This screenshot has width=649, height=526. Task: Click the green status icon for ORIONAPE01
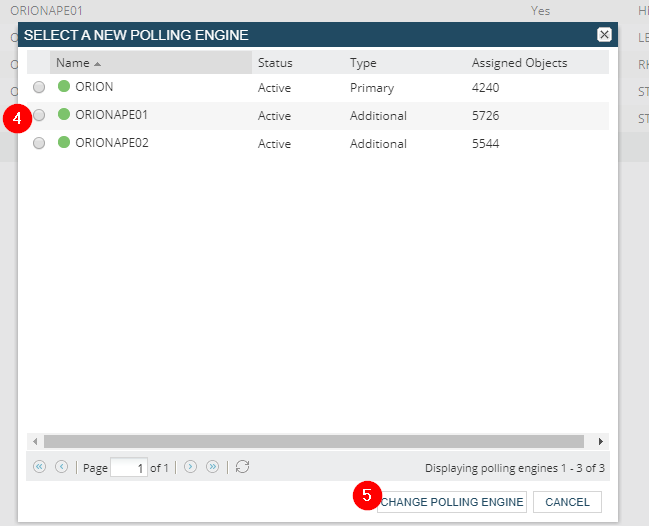click(64, 114)
